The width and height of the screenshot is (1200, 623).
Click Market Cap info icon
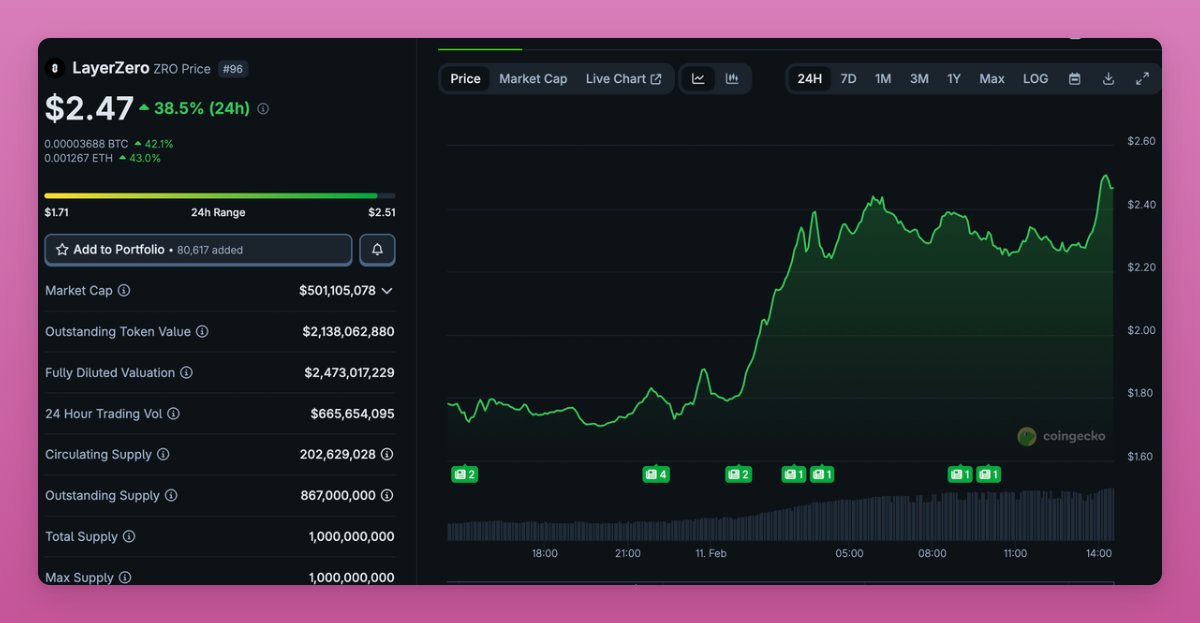[124, 291]
